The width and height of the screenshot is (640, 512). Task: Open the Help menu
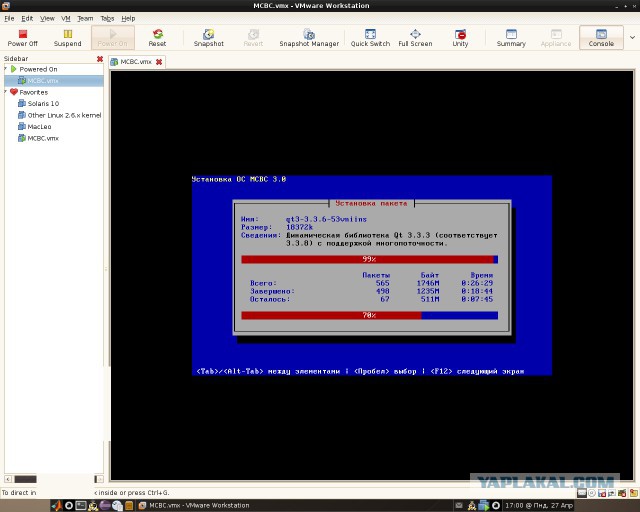(x=128, y=18)
